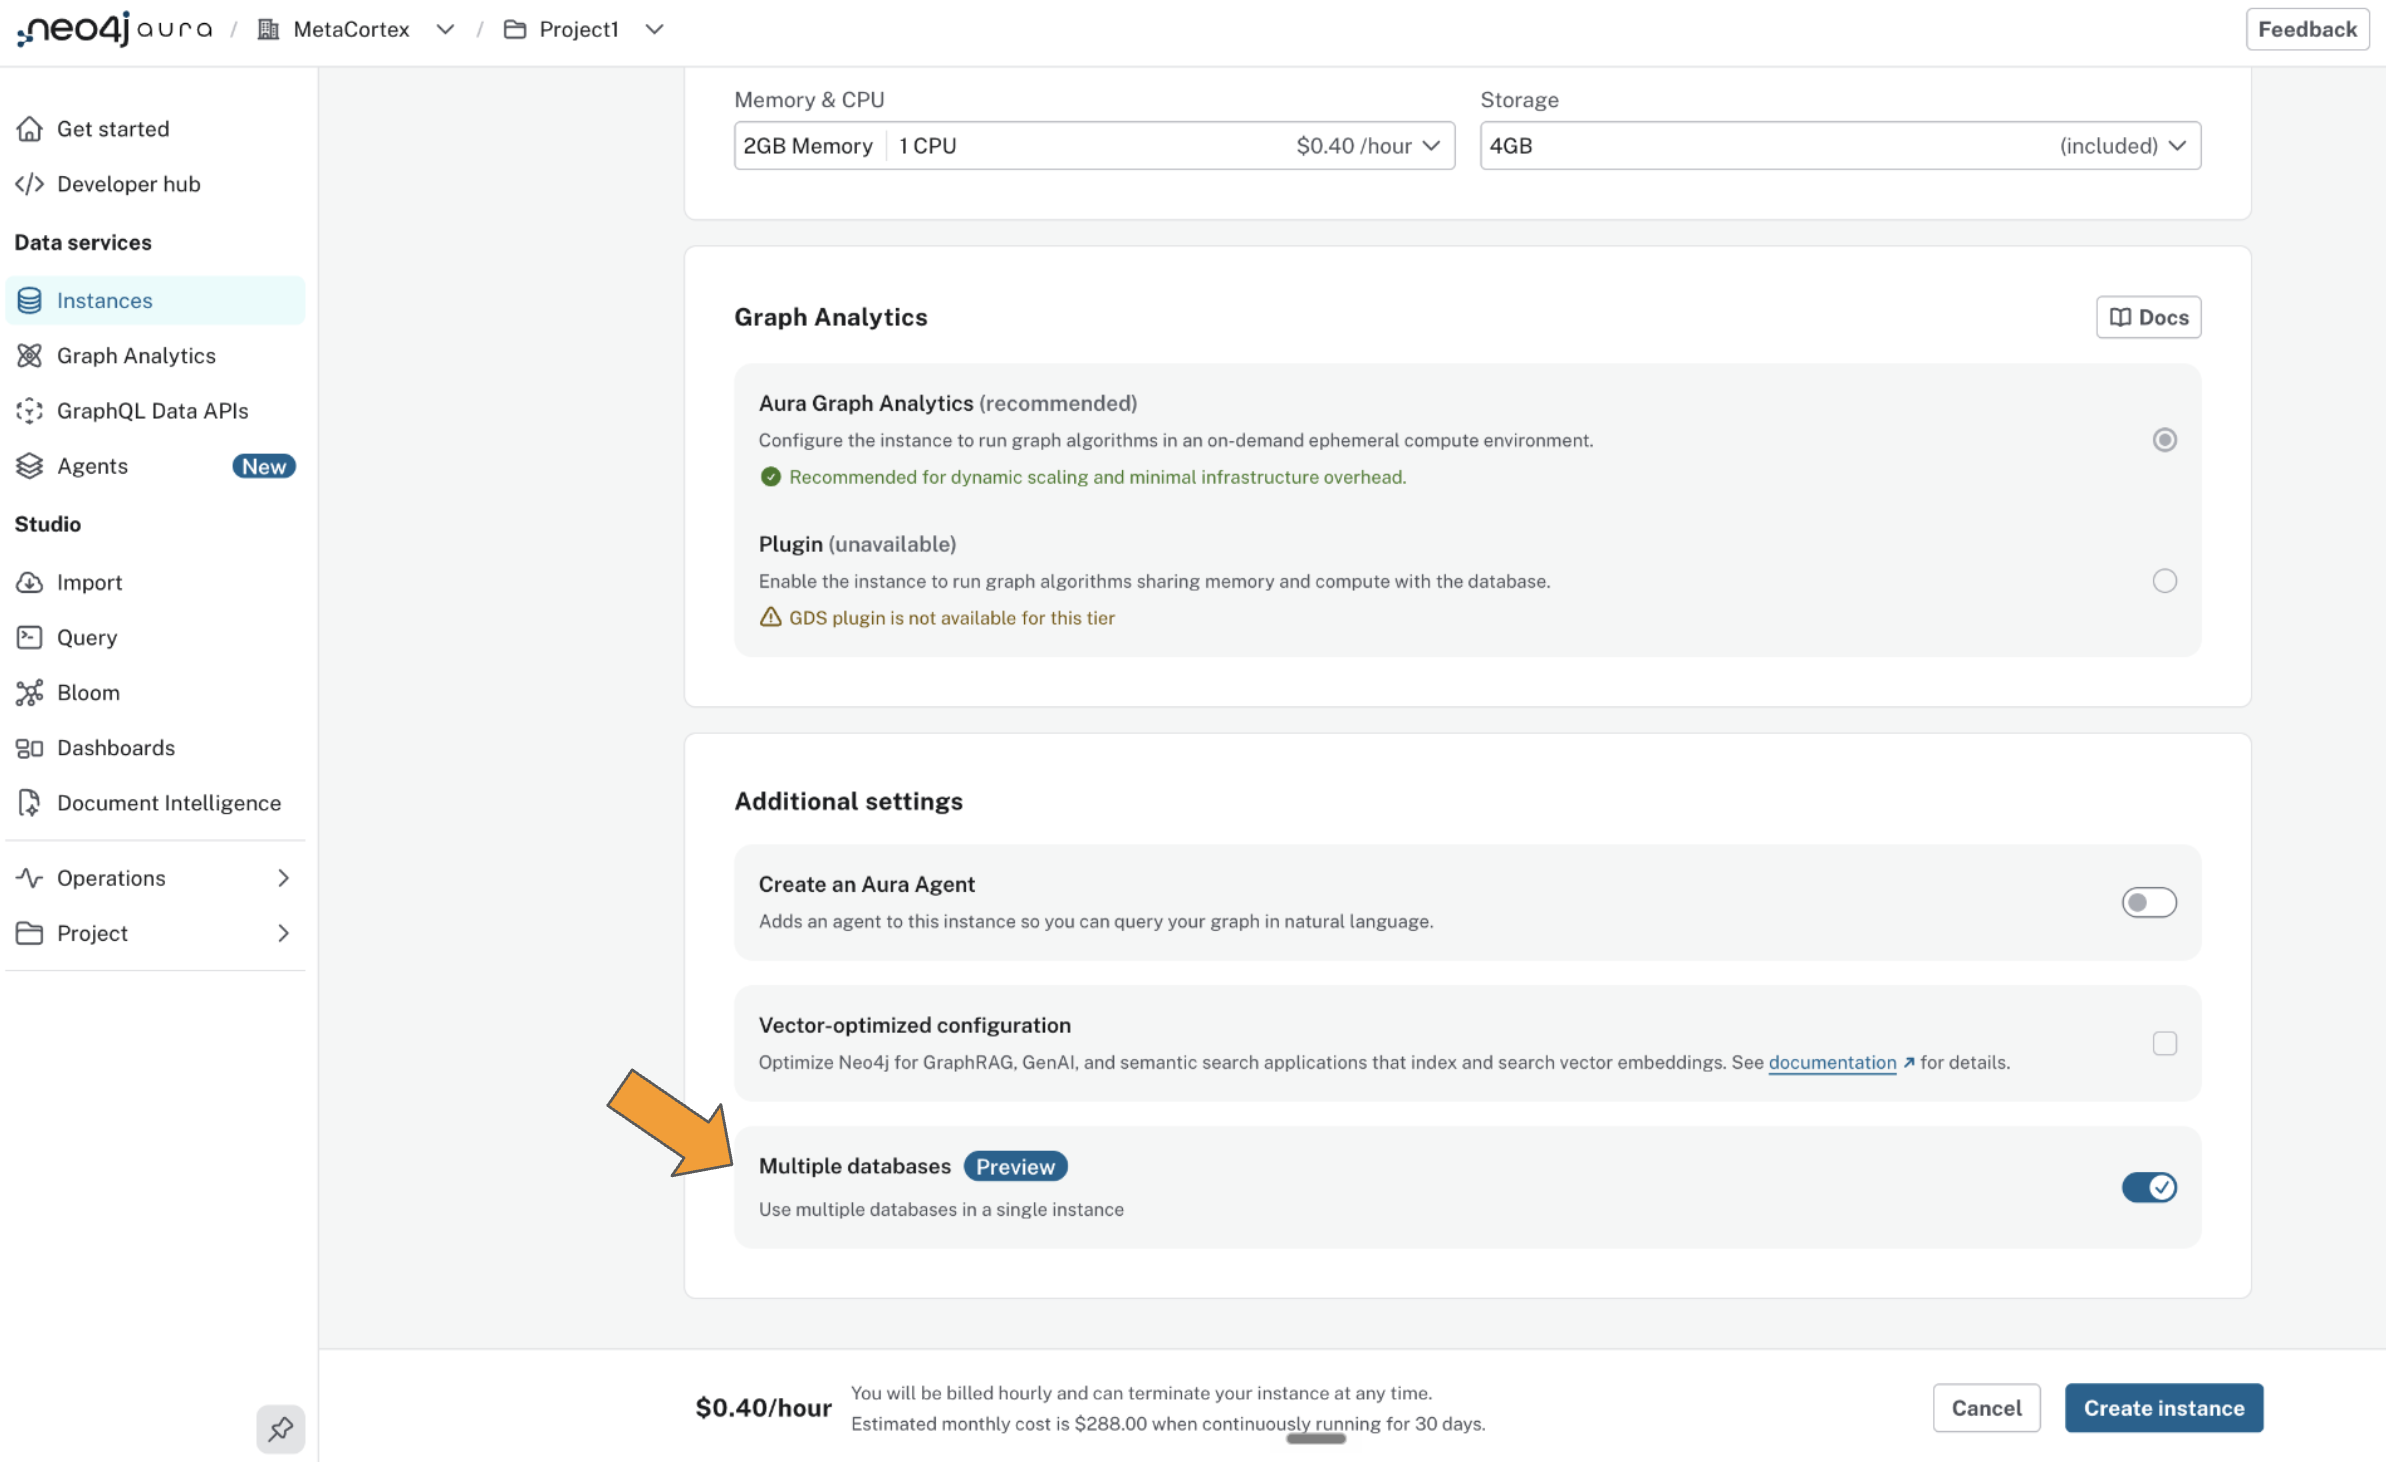Open Dashboards from Studio section
Screen dimensions: 2386x1462
(x=155, y=748)
